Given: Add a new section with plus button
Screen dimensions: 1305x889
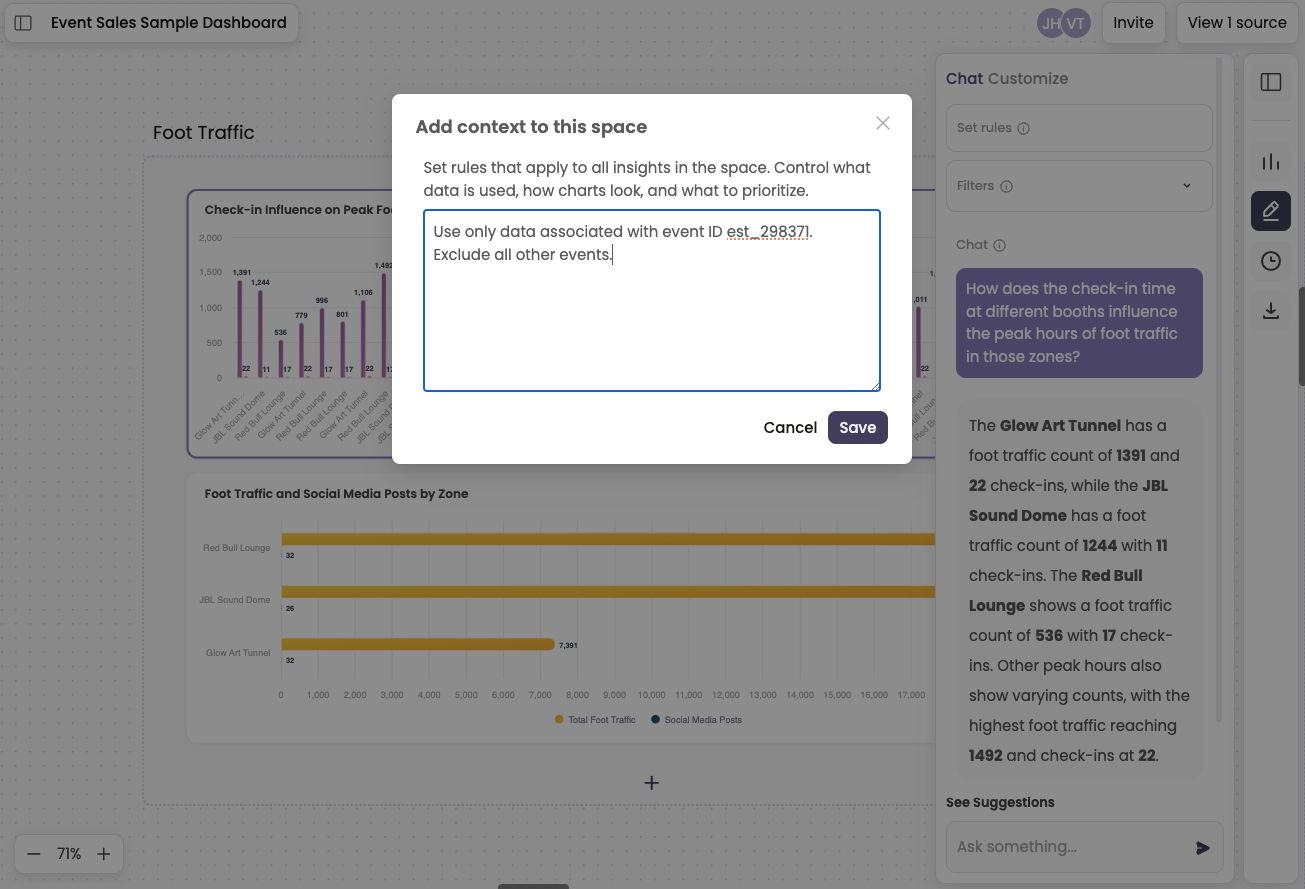Looking at the screenshot, I should (x=651, y=783).
